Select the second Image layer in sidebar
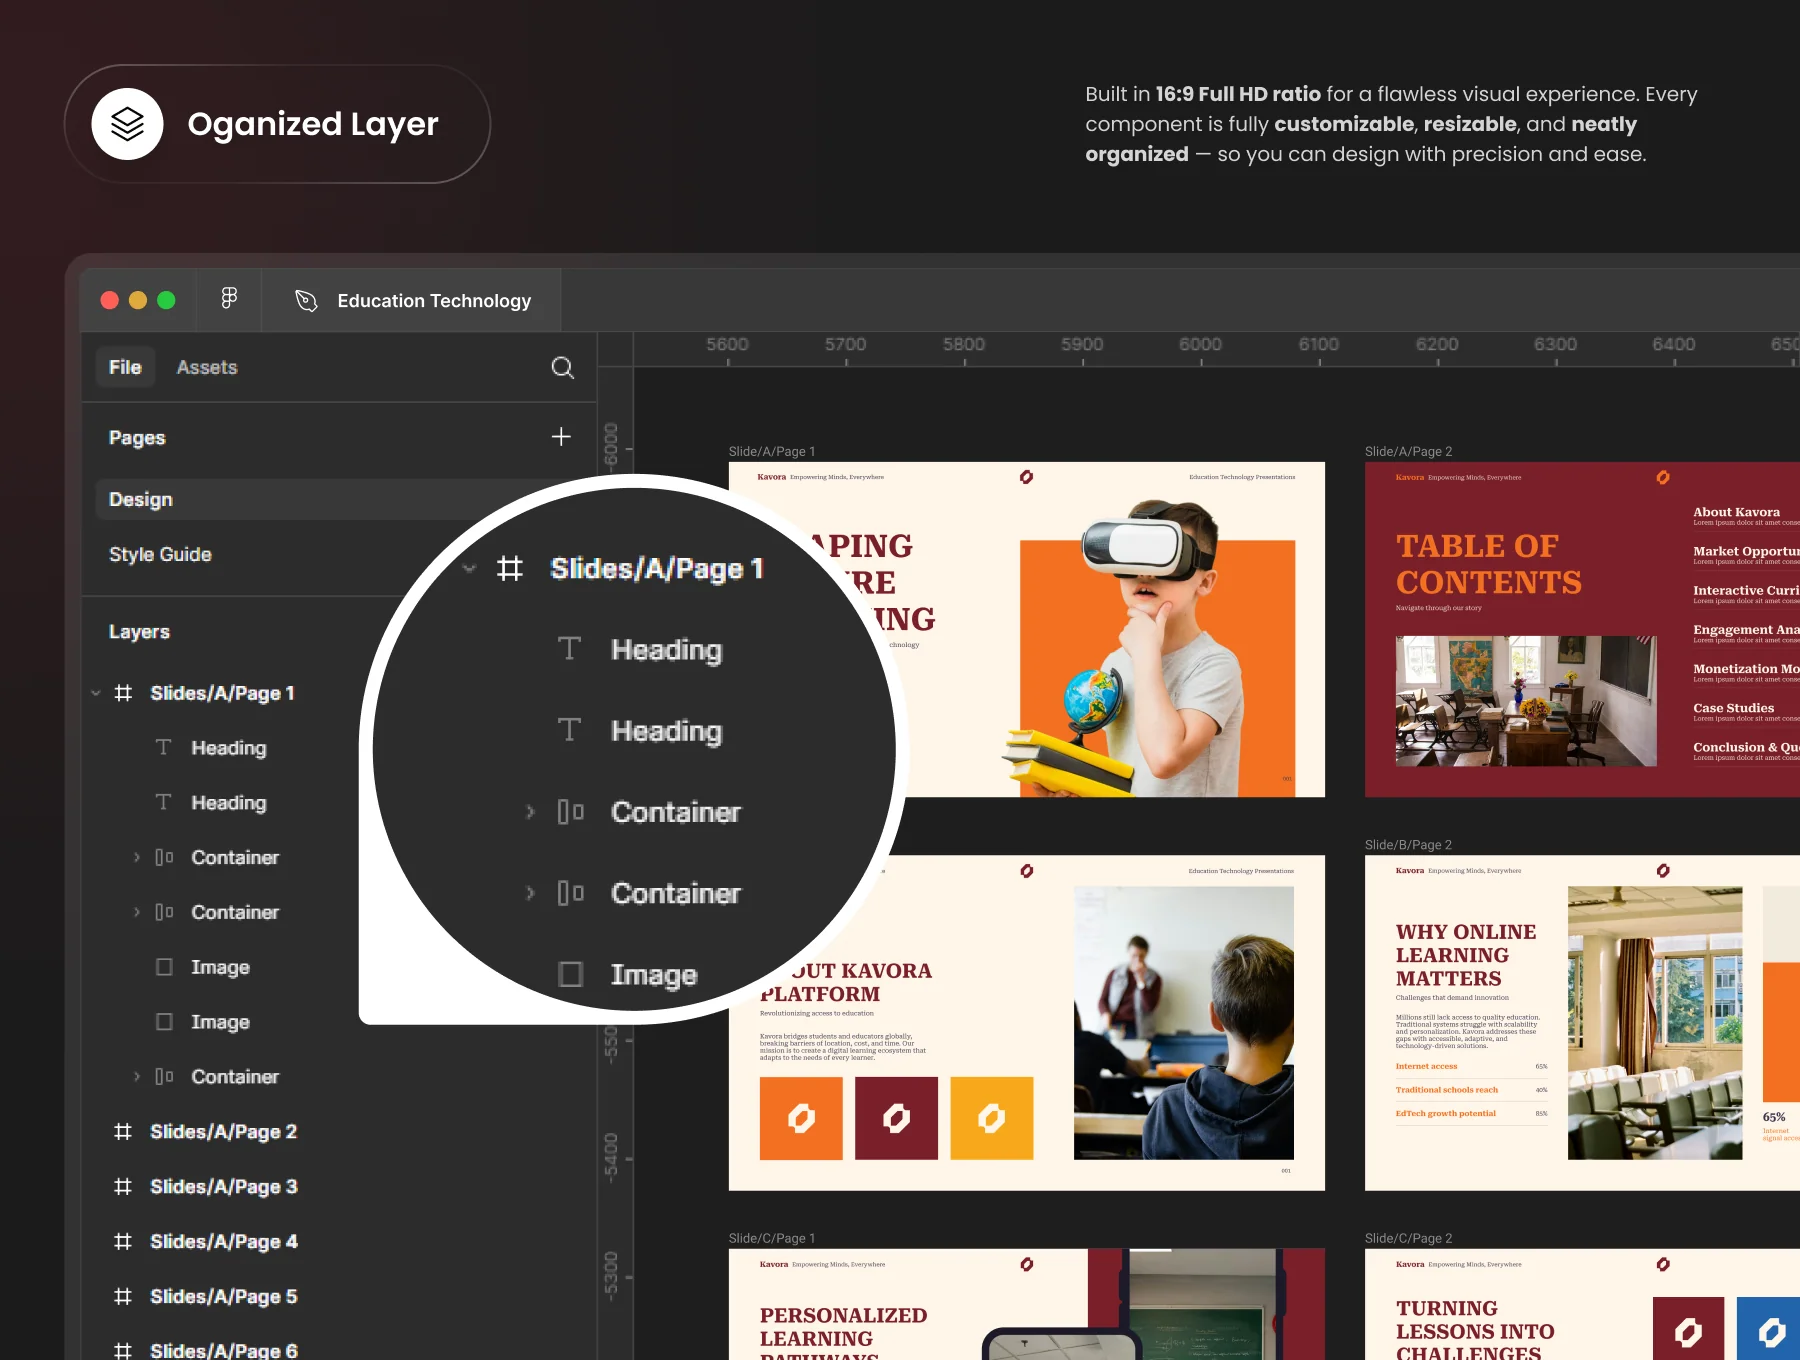This screenshot has height=1360, width=1800. click(x=220, y=1022)
